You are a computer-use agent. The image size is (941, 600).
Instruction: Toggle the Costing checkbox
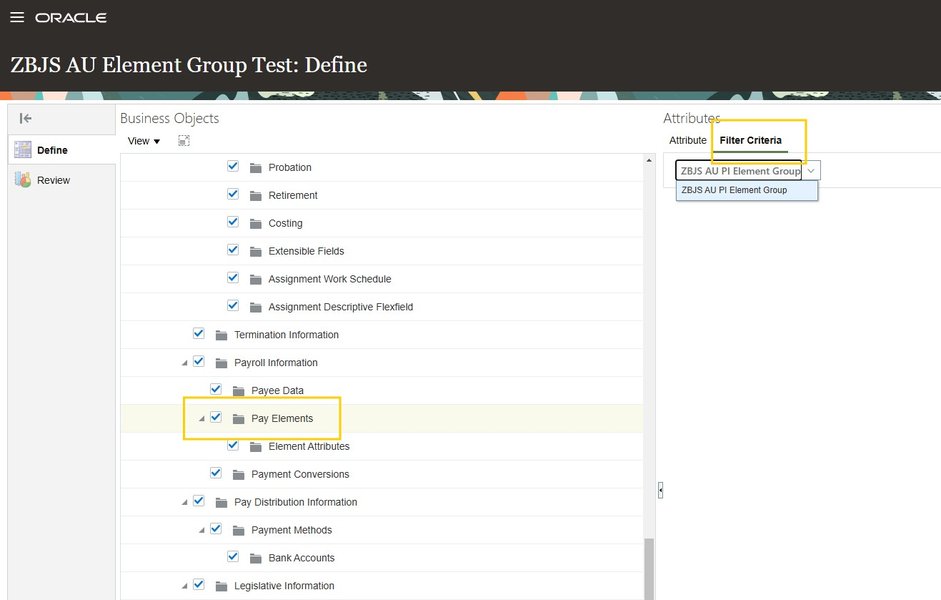tap(233, 222)
